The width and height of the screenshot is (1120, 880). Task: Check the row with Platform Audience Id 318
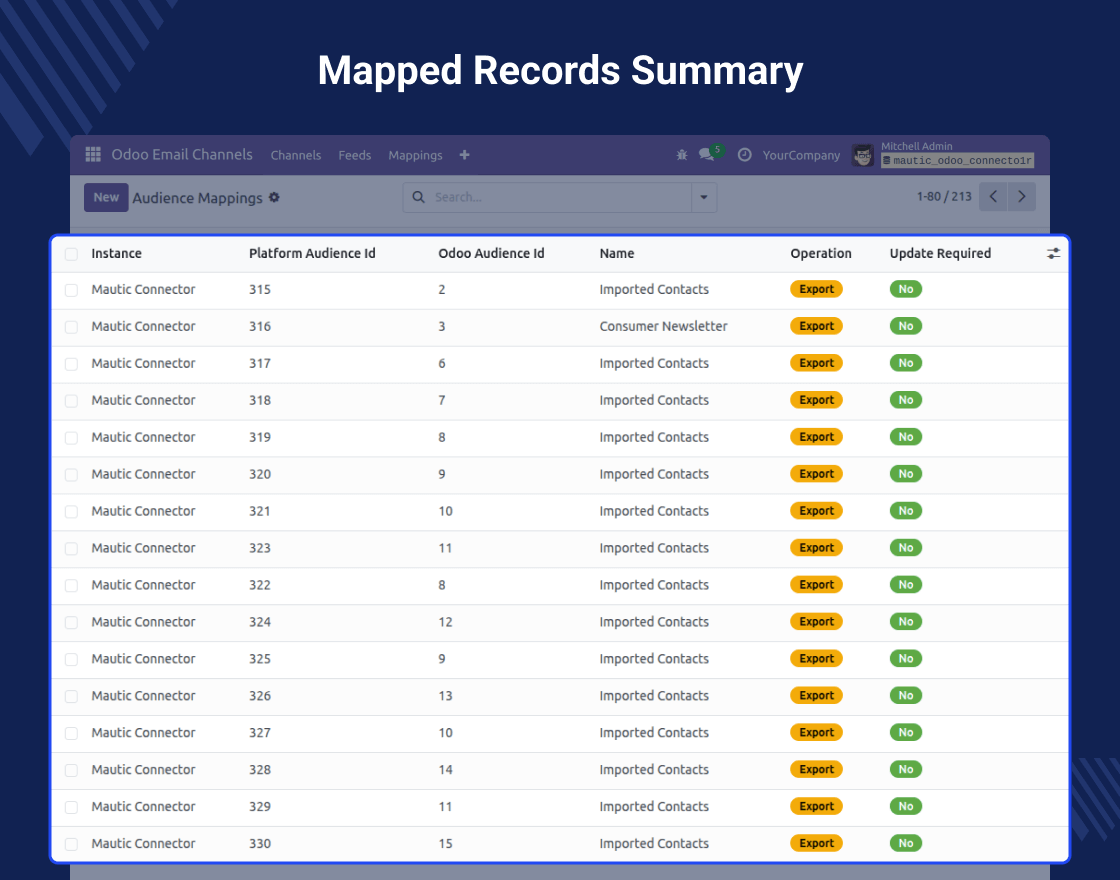[71, 401]
